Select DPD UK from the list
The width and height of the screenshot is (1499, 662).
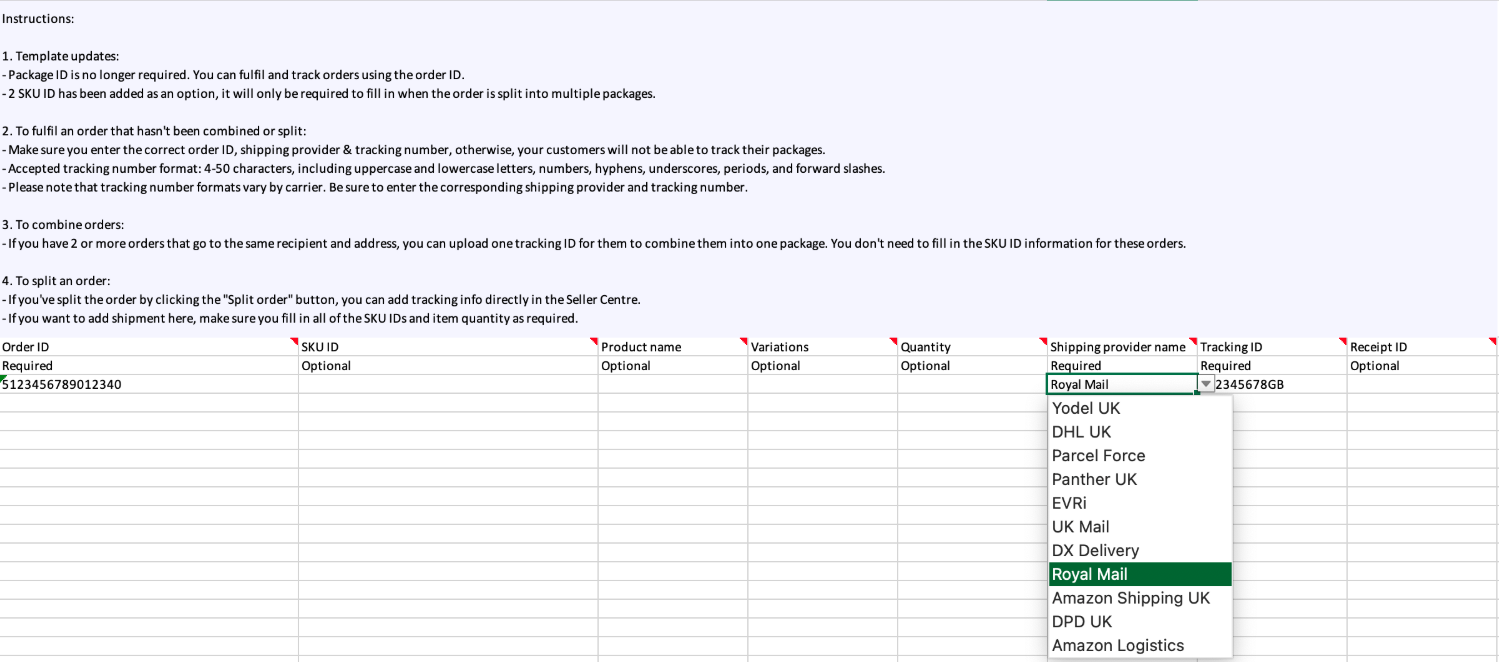click(1140, 621)
